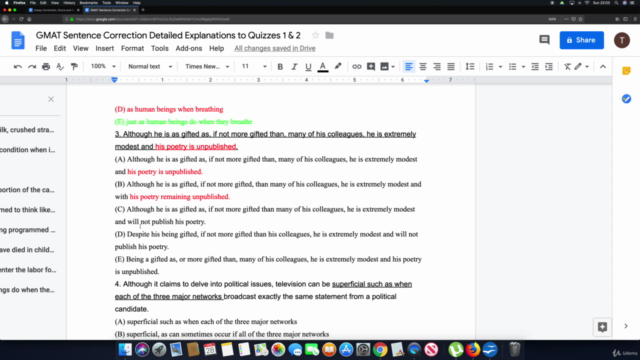640x360 pixels.
Task: Print the document using the printer icon
Action: pyautogui.click(x=46, y=67)
